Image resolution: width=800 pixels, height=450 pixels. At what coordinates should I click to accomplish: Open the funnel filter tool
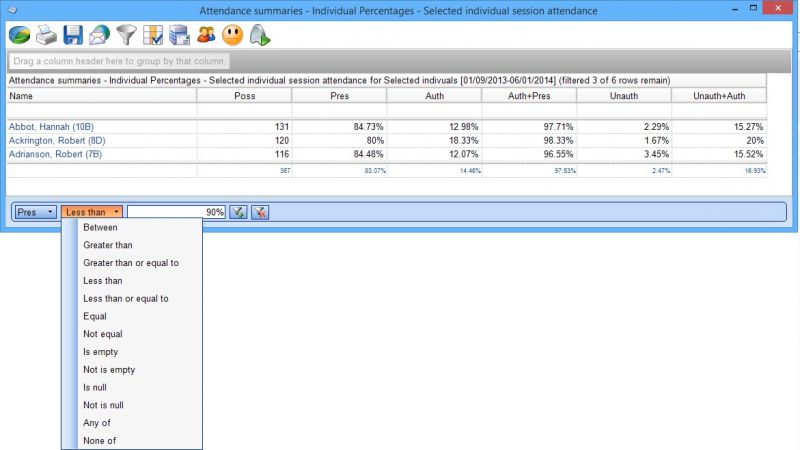coord(126,35)
